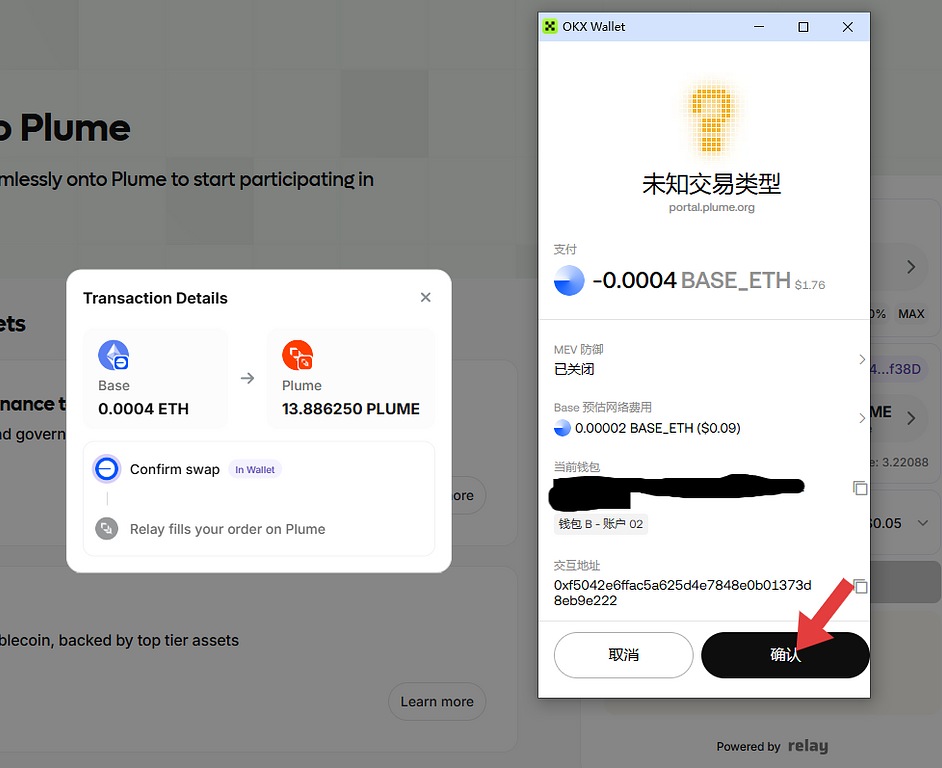The width and height of the screenshot is (942, 768).
Task: Expand the MEV protection settings
Action: click(861, 359)
